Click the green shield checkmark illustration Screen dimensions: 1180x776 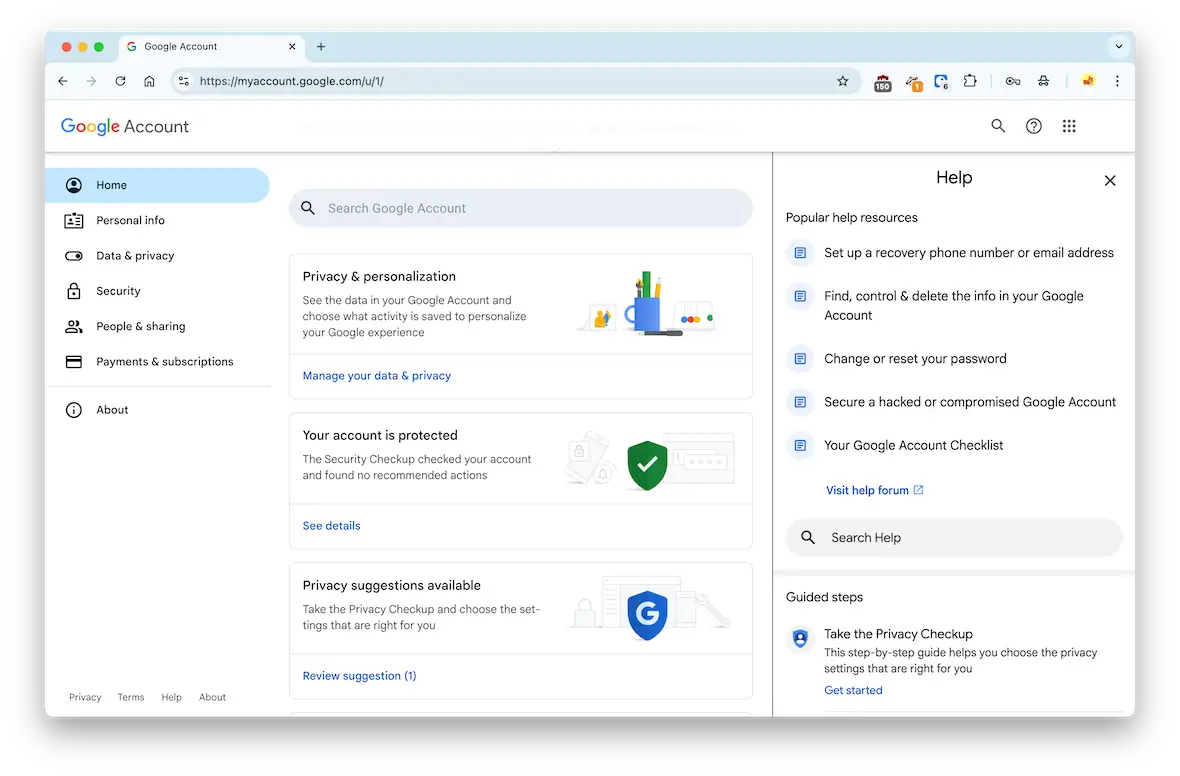point(647,465)
